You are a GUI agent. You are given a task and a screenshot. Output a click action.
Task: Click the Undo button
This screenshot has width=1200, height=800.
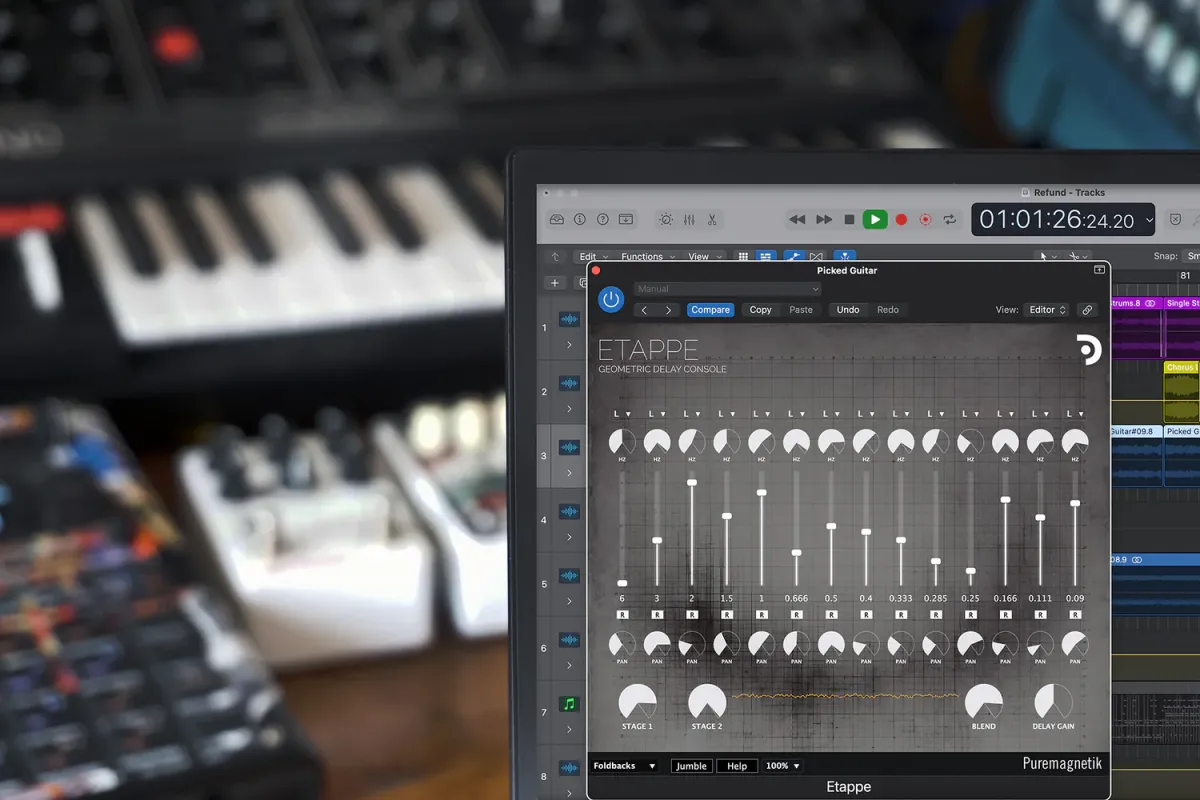pos(848,310)
